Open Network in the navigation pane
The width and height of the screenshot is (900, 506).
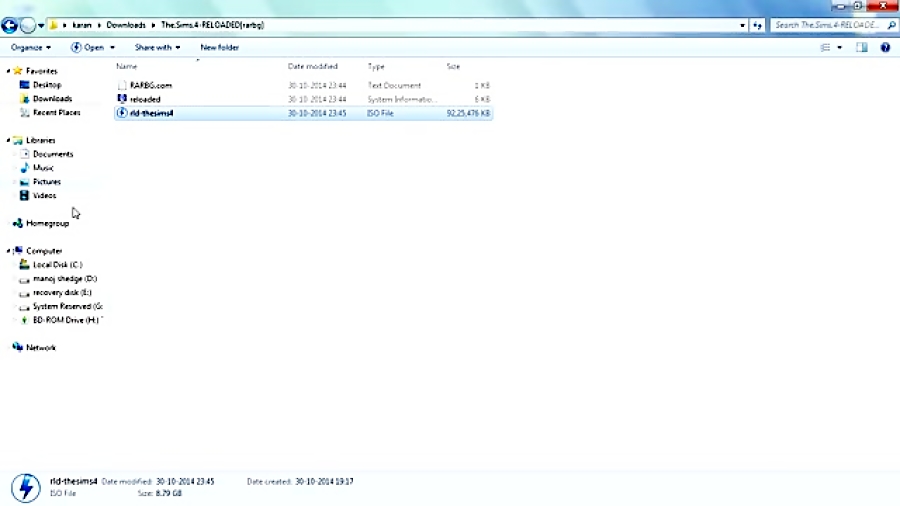click(41, 348)
